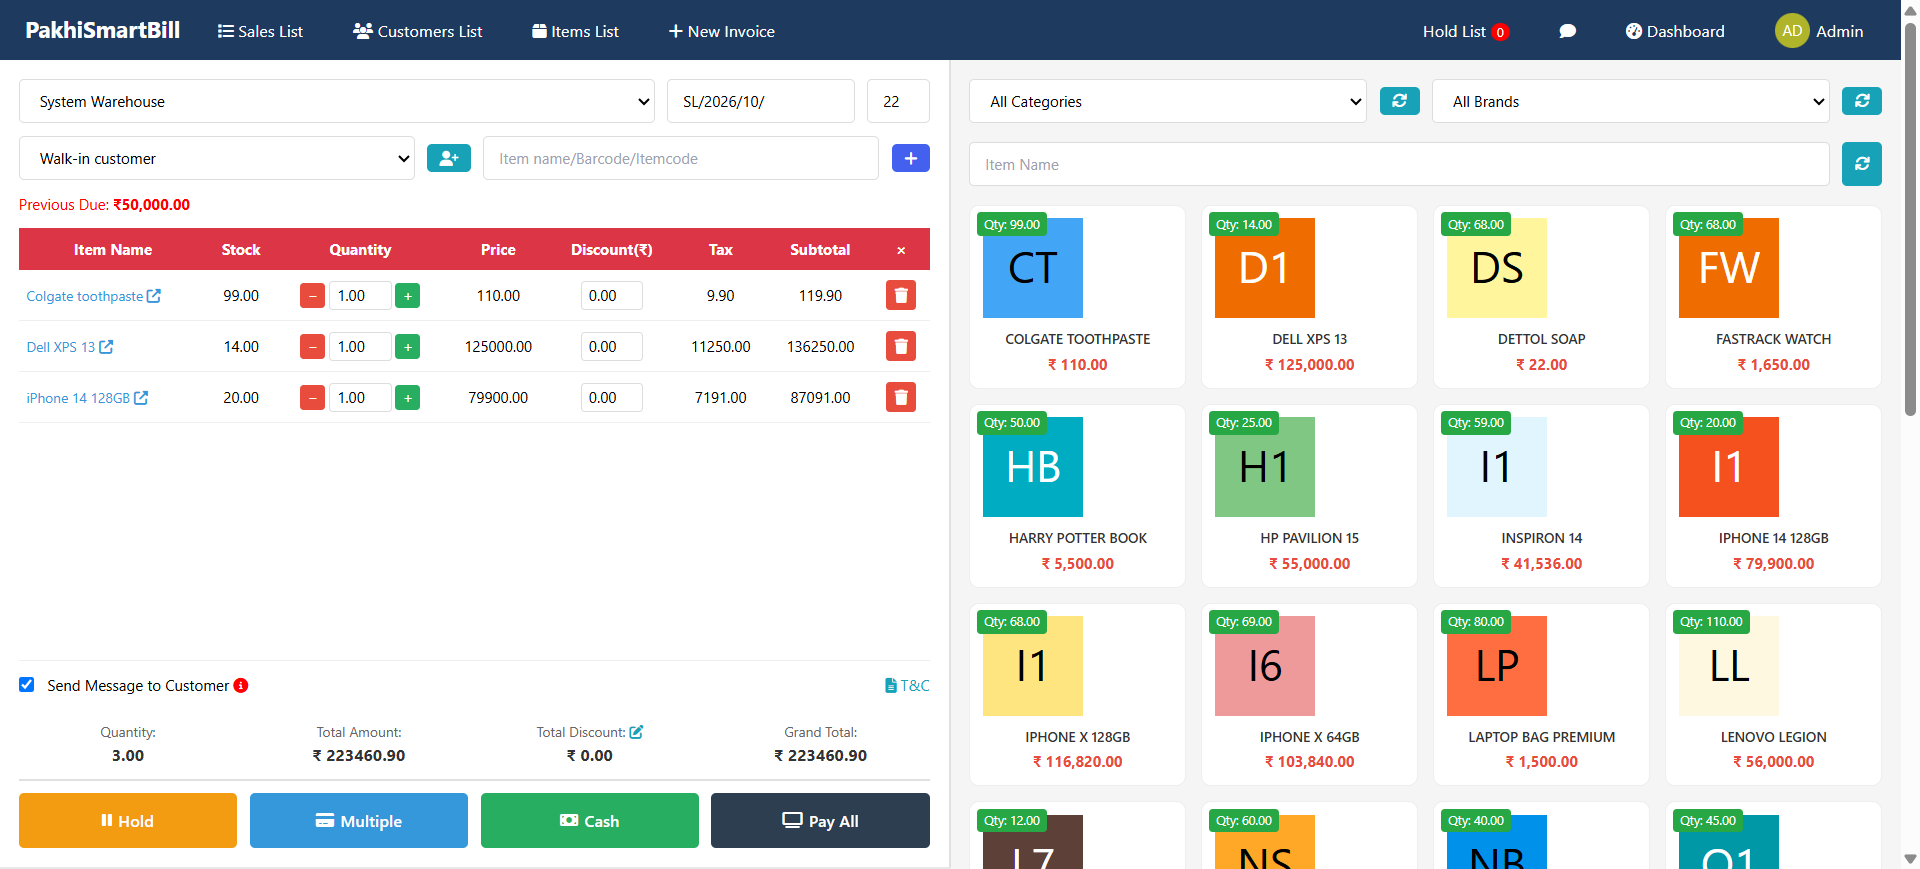Refresh the Item Name search

[x=1862, y=164]
